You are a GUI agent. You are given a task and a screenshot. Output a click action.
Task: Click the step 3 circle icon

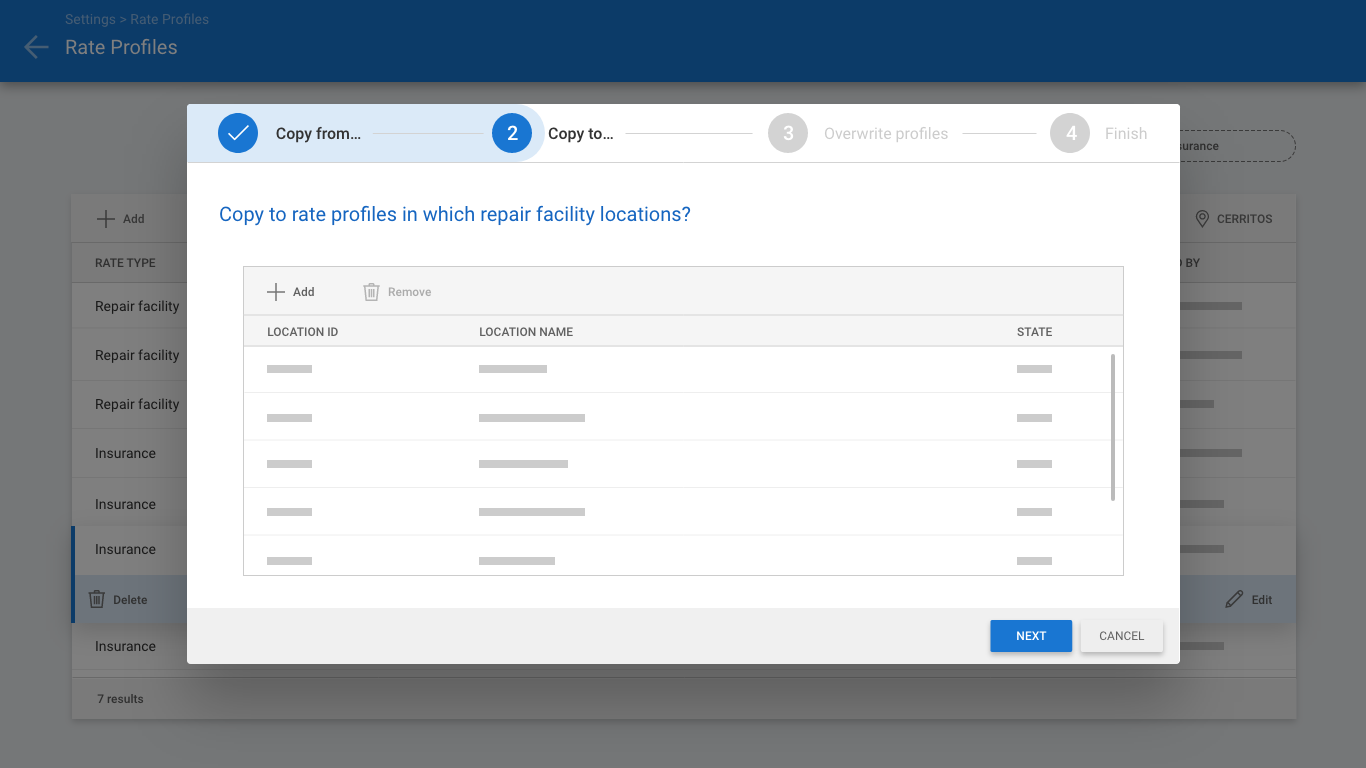tap(788, 133)
